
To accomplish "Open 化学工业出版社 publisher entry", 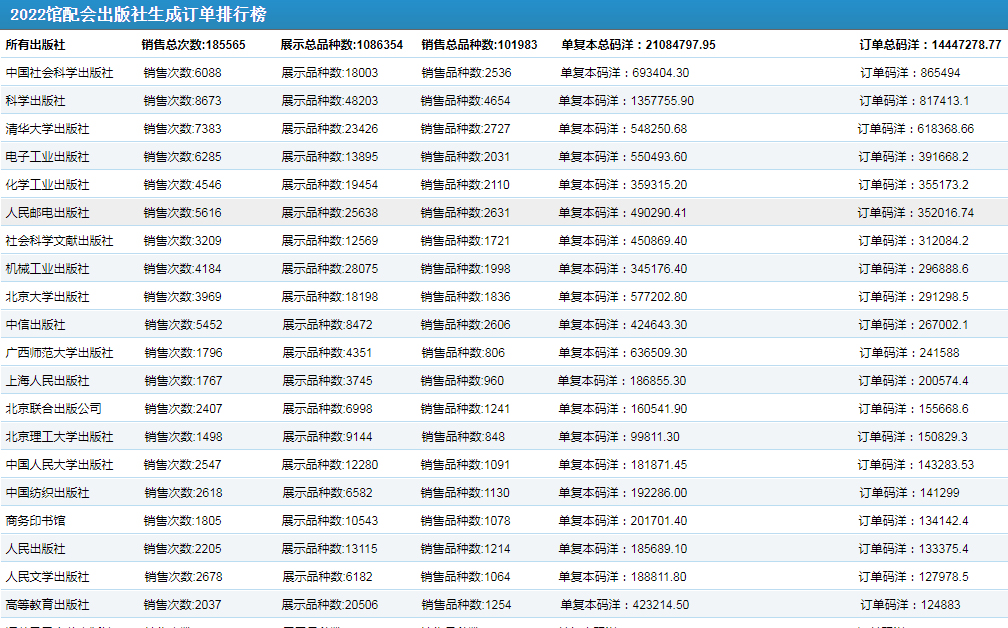I will [x=47, y=185].
